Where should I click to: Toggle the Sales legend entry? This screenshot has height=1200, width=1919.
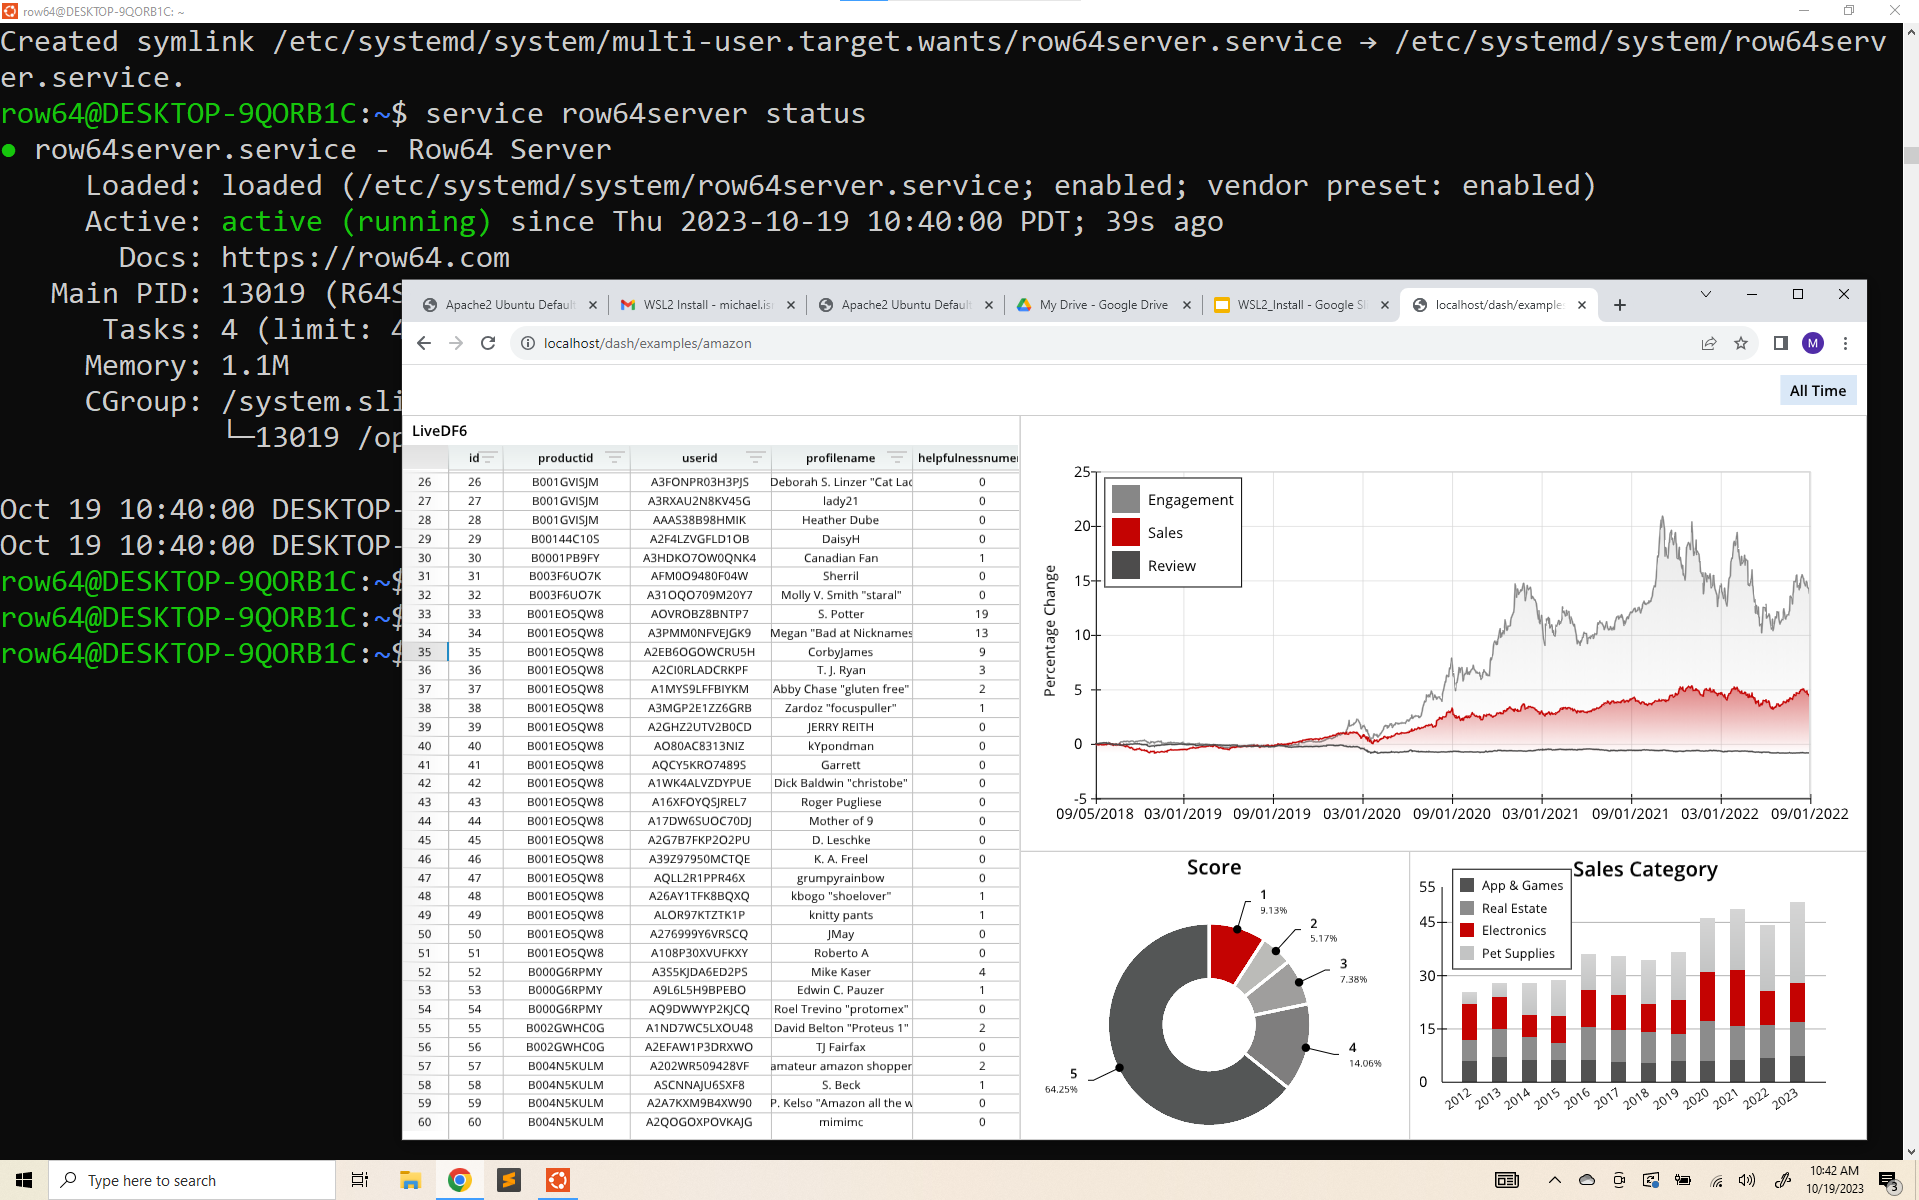pyautogui.click(x=1147, y=532)
